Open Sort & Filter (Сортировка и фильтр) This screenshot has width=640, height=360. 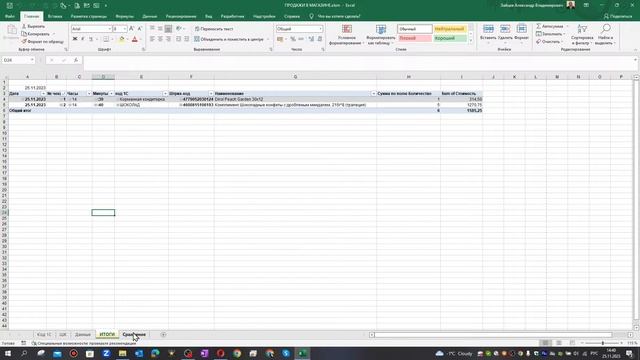[582, 34]
